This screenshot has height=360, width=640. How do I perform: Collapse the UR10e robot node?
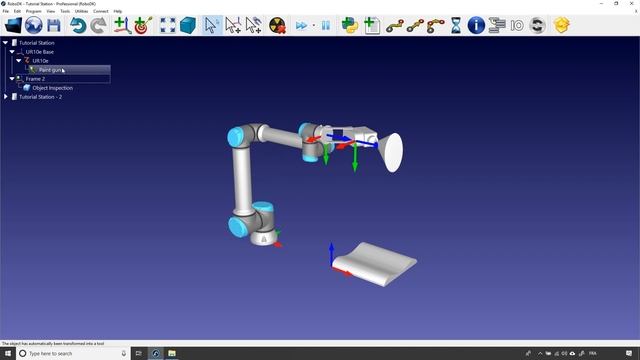coord(19,60)
